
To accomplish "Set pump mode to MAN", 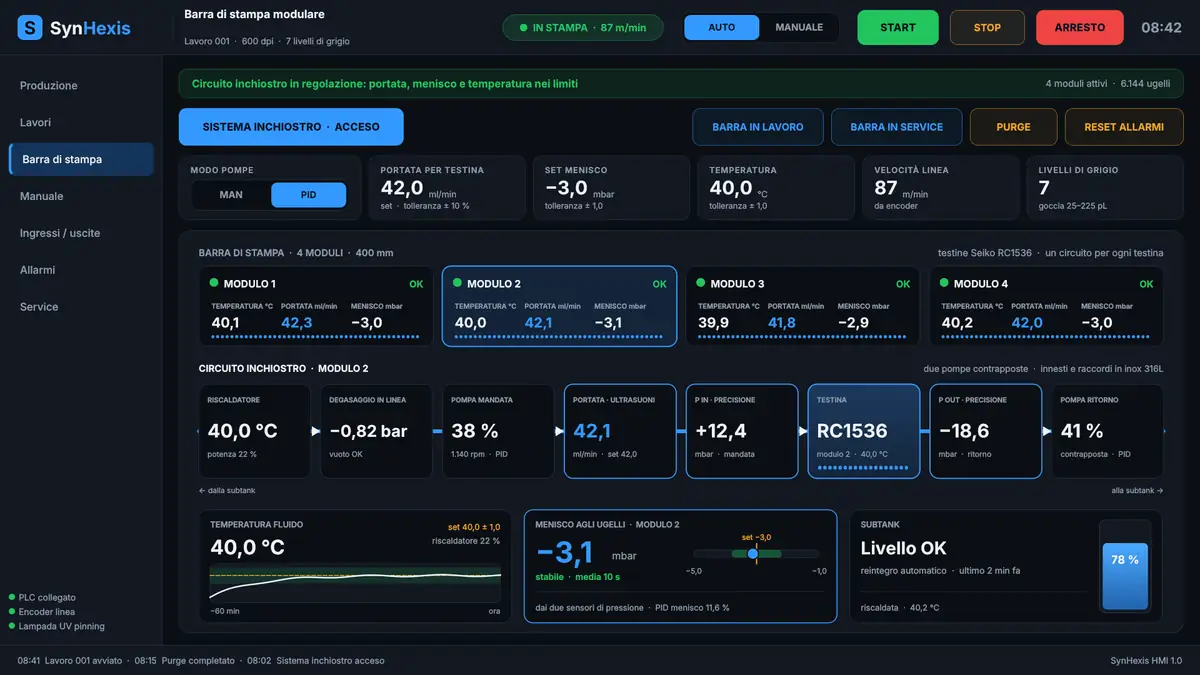I will (x=231, y=195).
